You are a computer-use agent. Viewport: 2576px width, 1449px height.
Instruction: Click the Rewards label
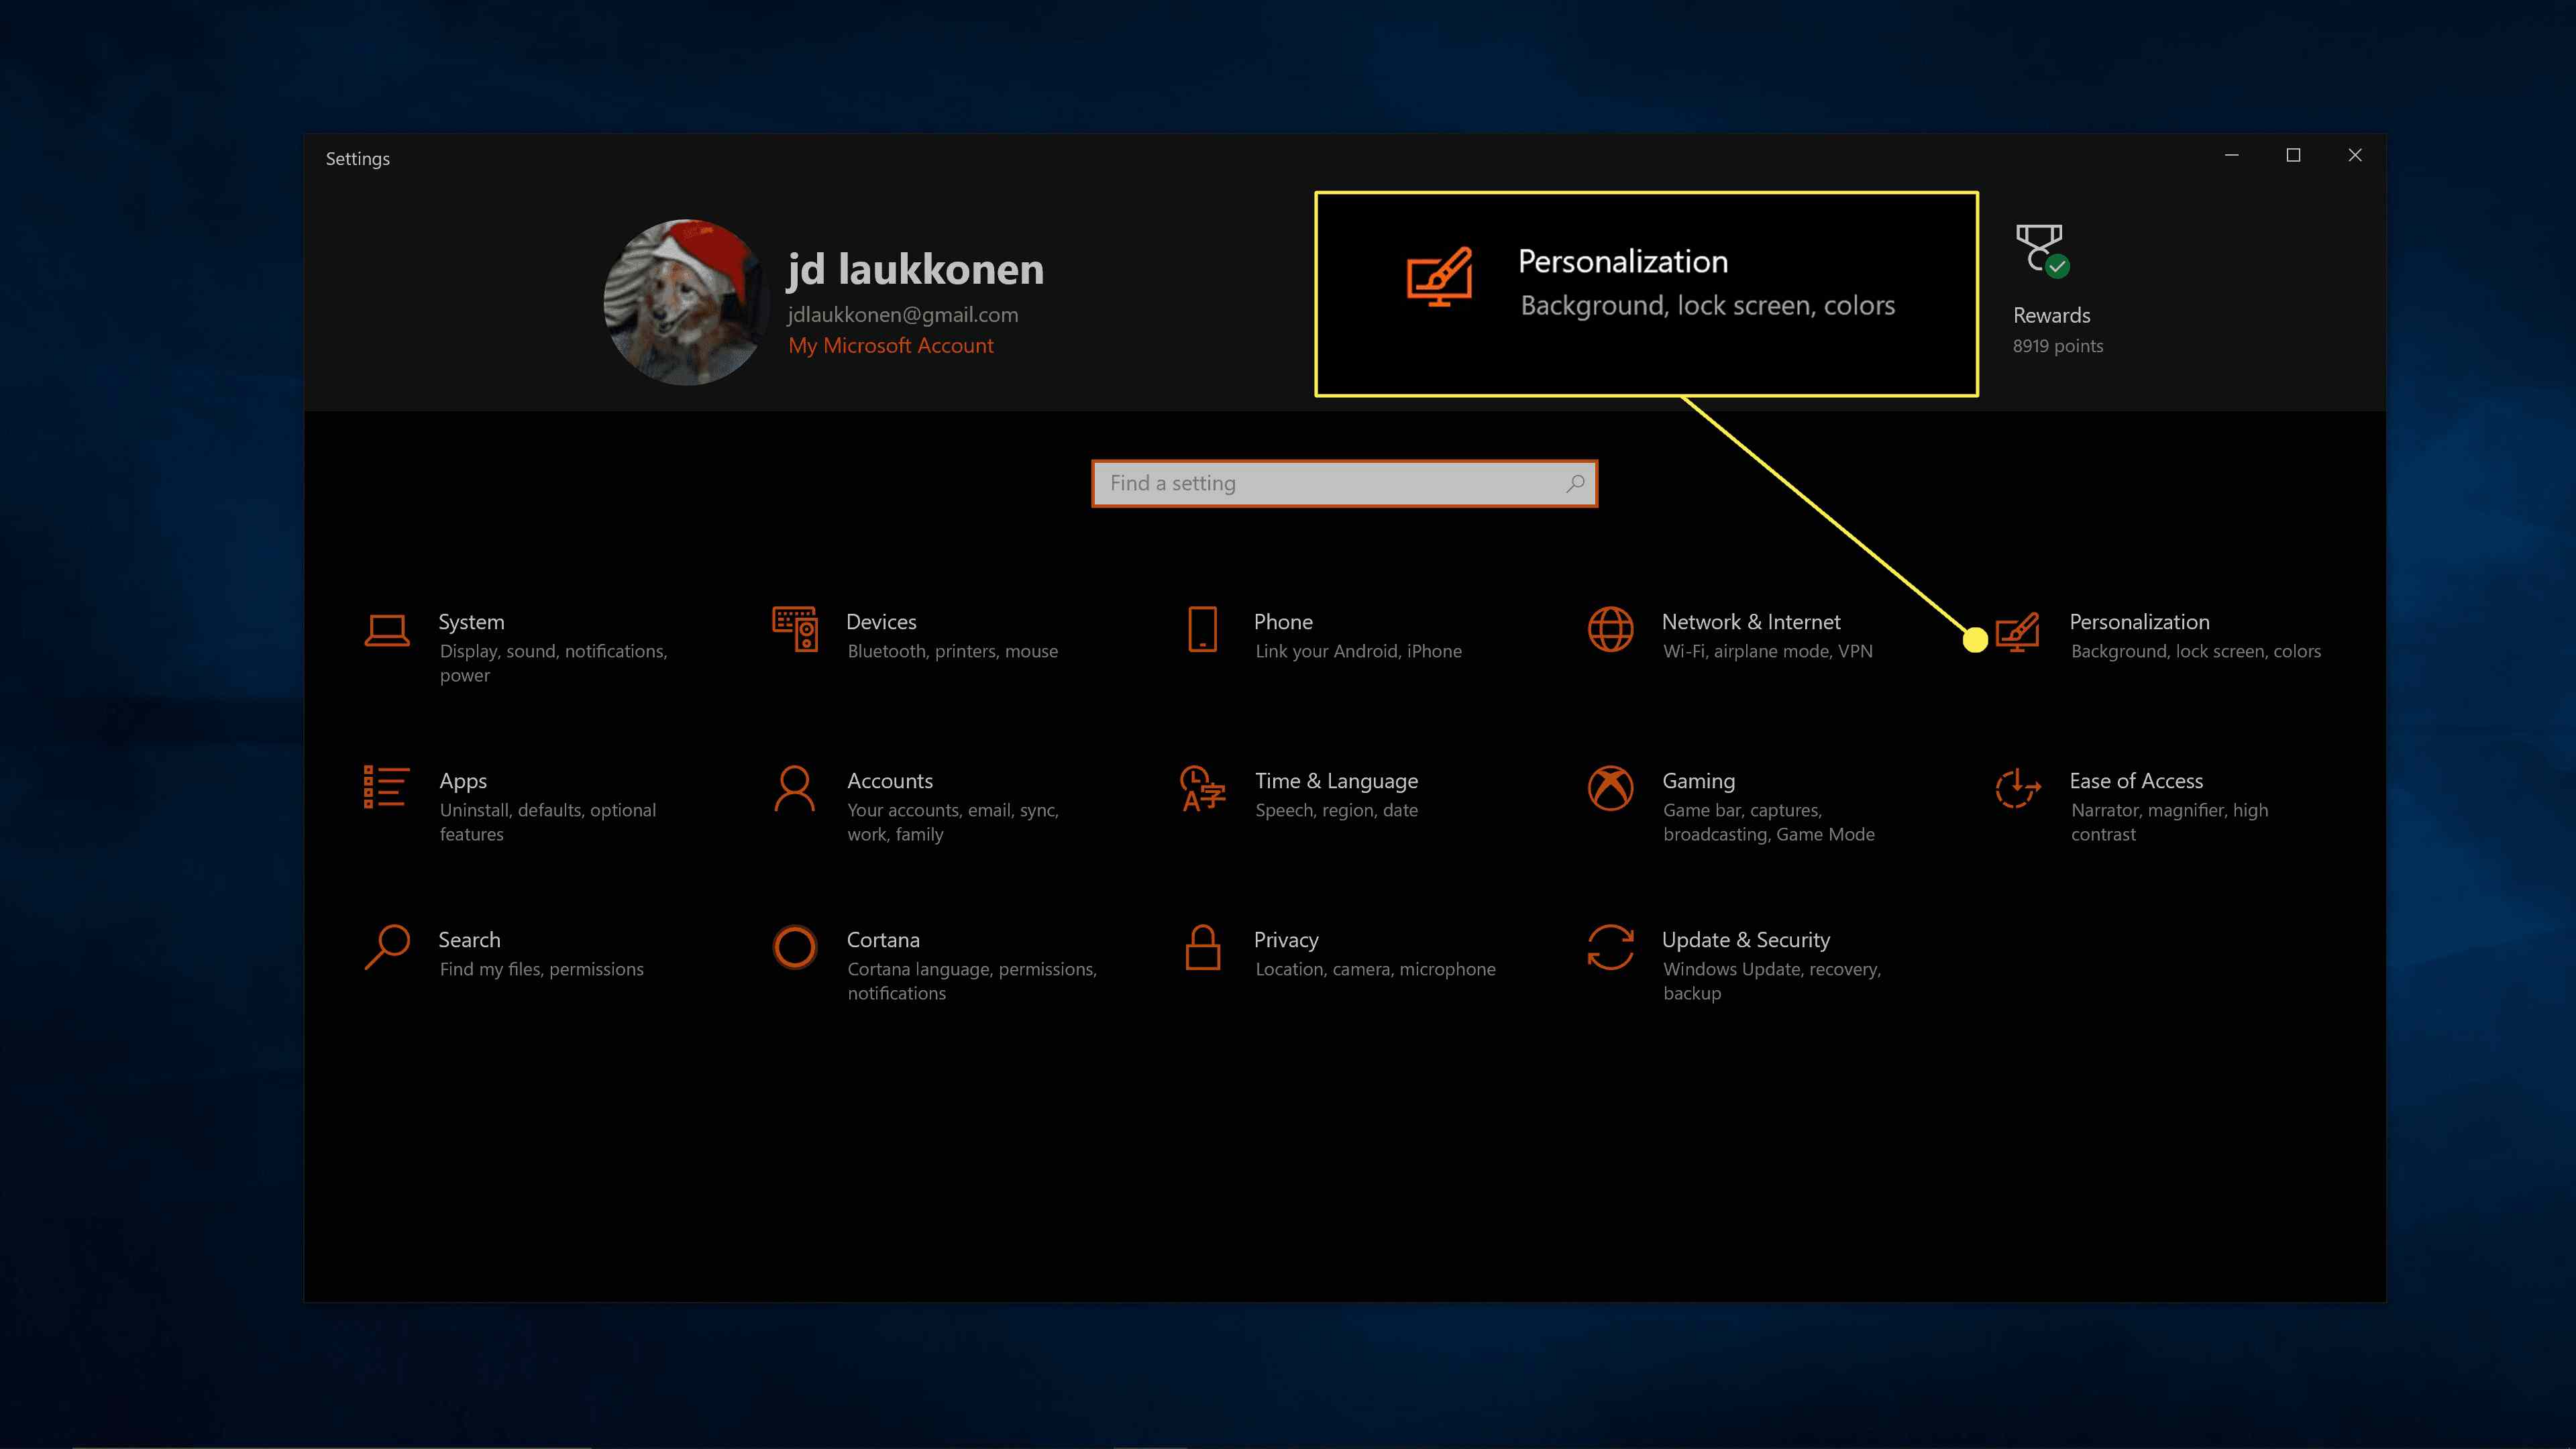point(2051,316)
